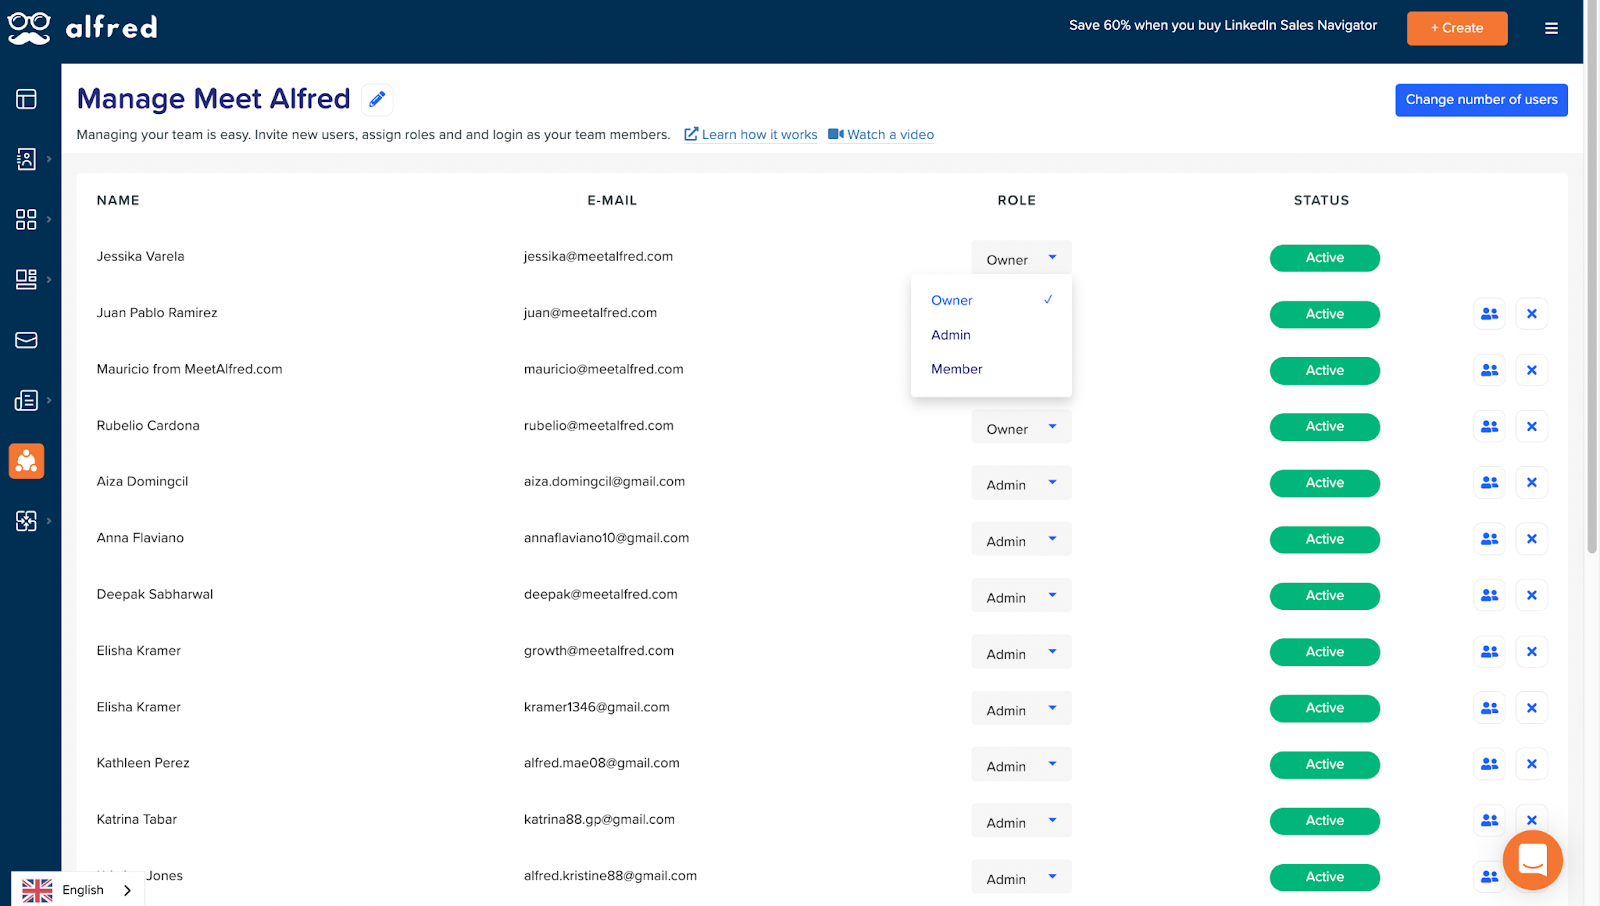The image size is (1600, 906).
Task: Click Jessika Varela's Active status badge
Action: 1324,258
